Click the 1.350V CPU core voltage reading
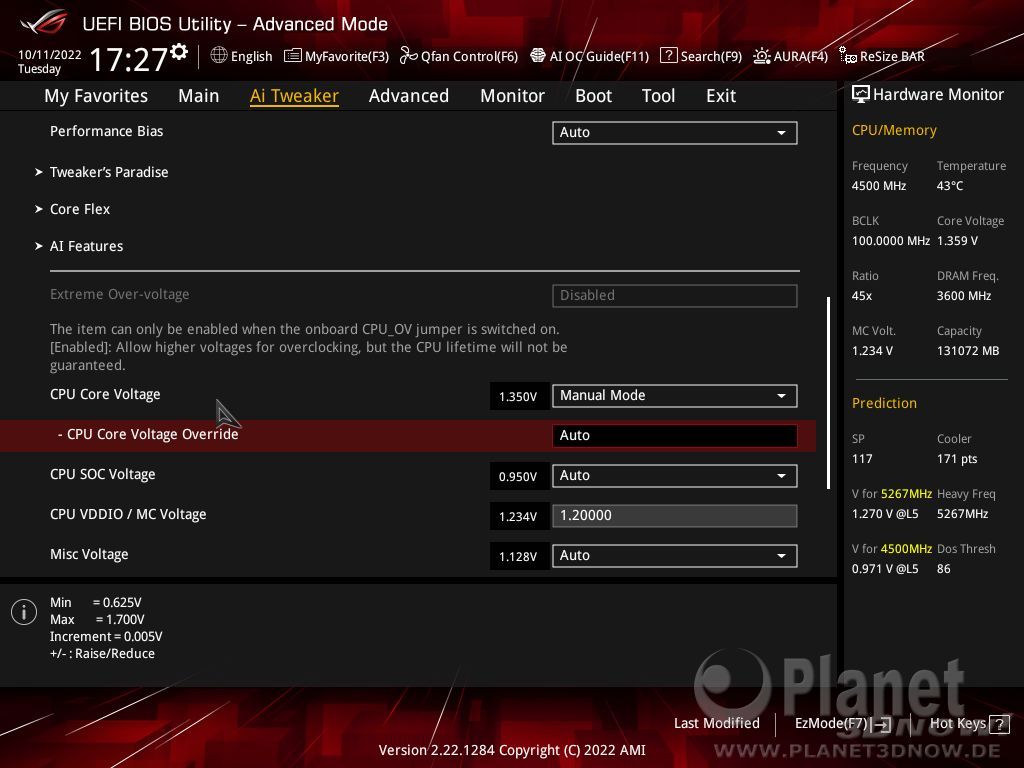 pyautogui.click(x=518, y=396)
